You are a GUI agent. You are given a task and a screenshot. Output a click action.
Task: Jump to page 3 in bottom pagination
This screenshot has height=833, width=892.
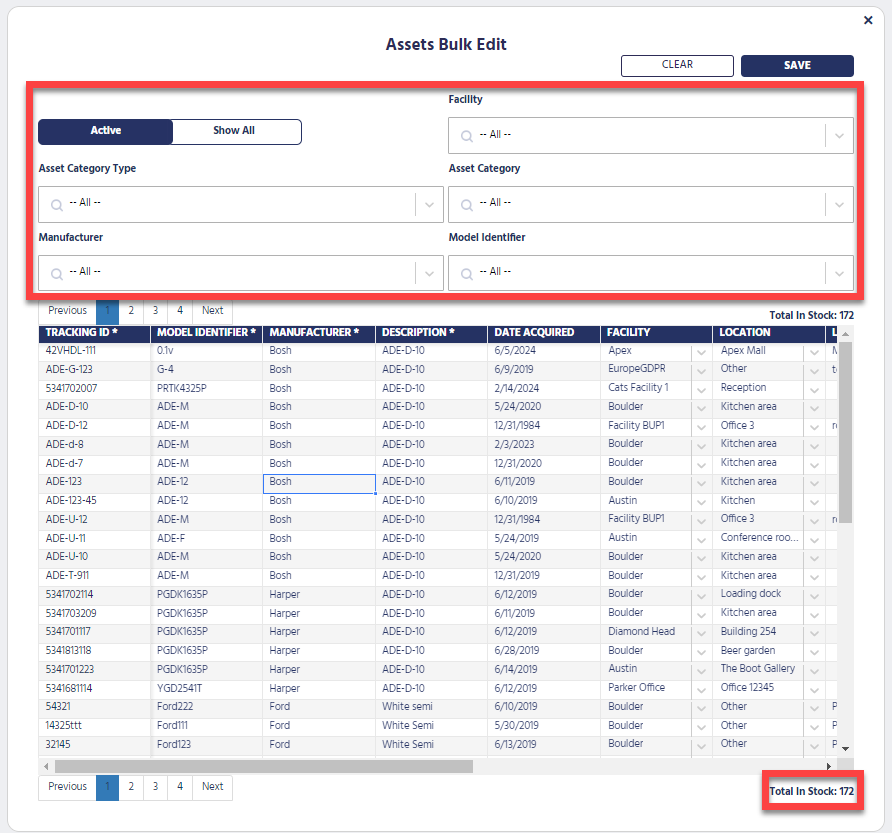pos(155,787)
